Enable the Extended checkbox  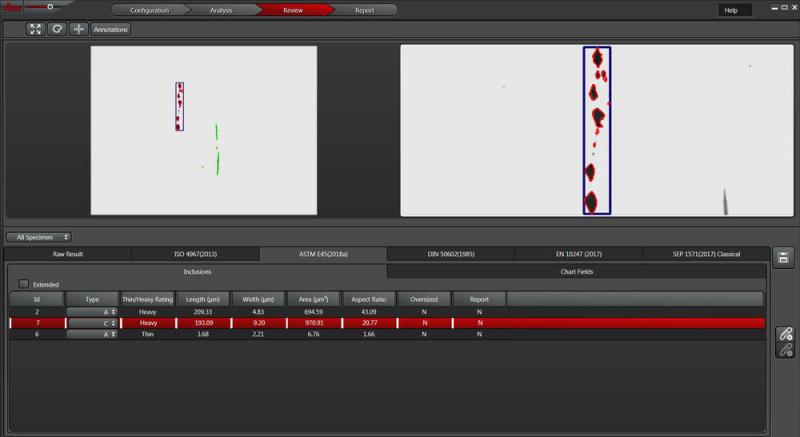tap(24, 284)
